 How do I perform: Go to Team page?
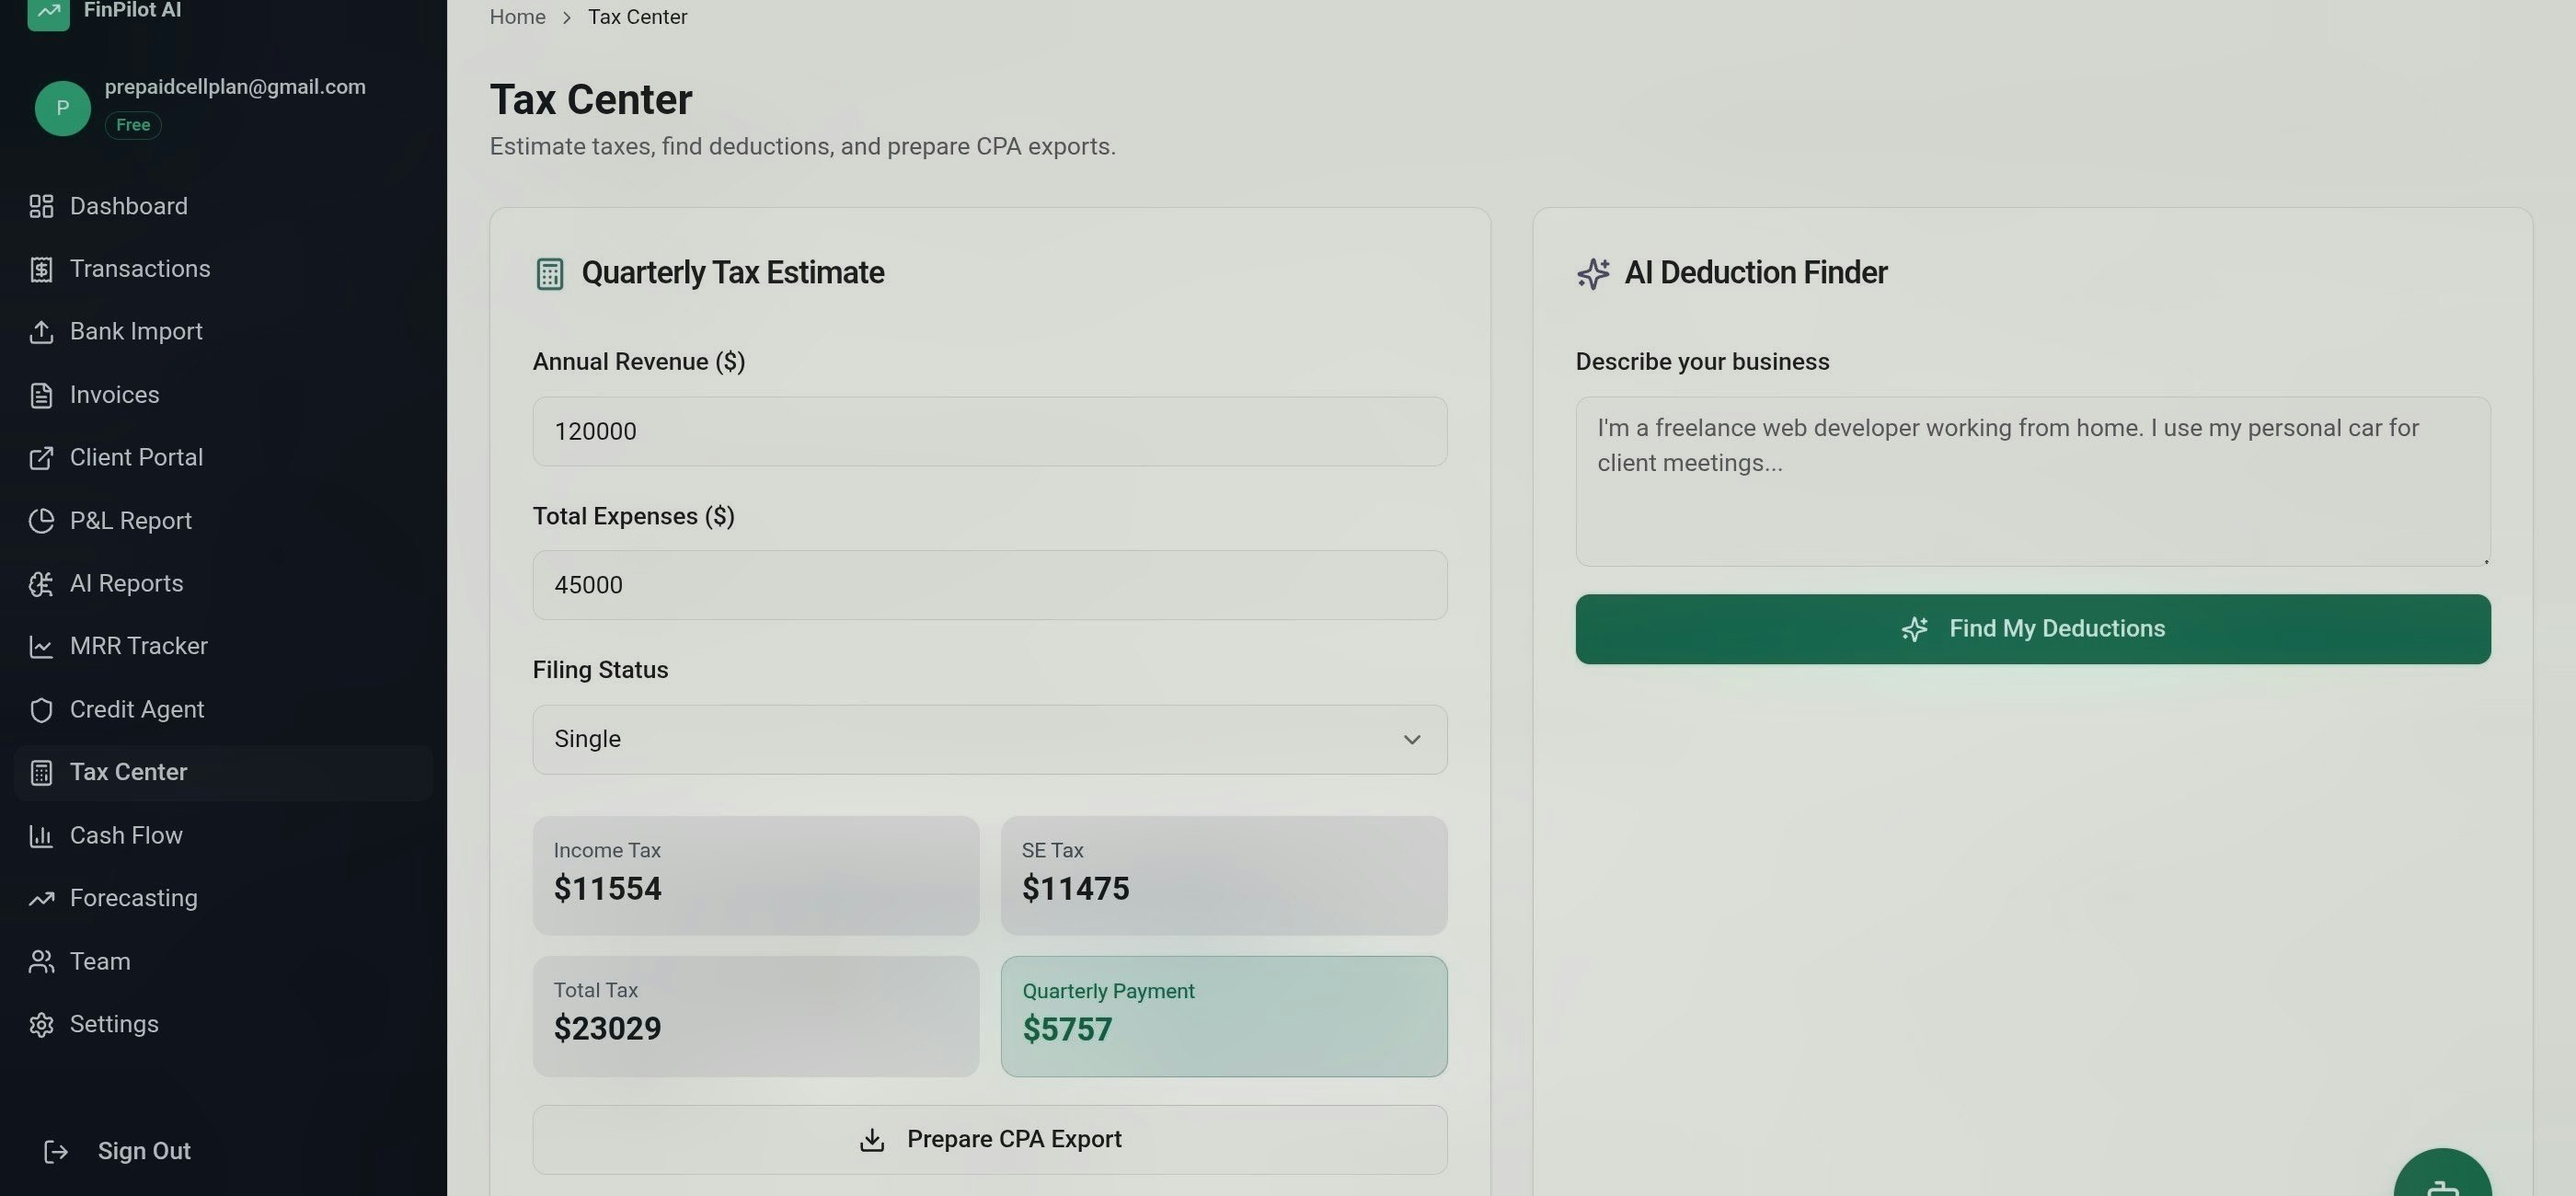(x=223, y=962)
